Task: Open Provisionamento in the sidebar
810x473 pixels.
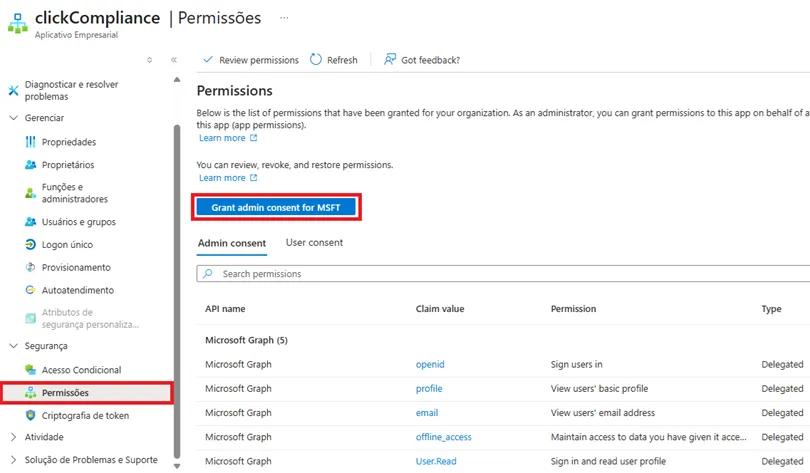Action: pos(76,267)
